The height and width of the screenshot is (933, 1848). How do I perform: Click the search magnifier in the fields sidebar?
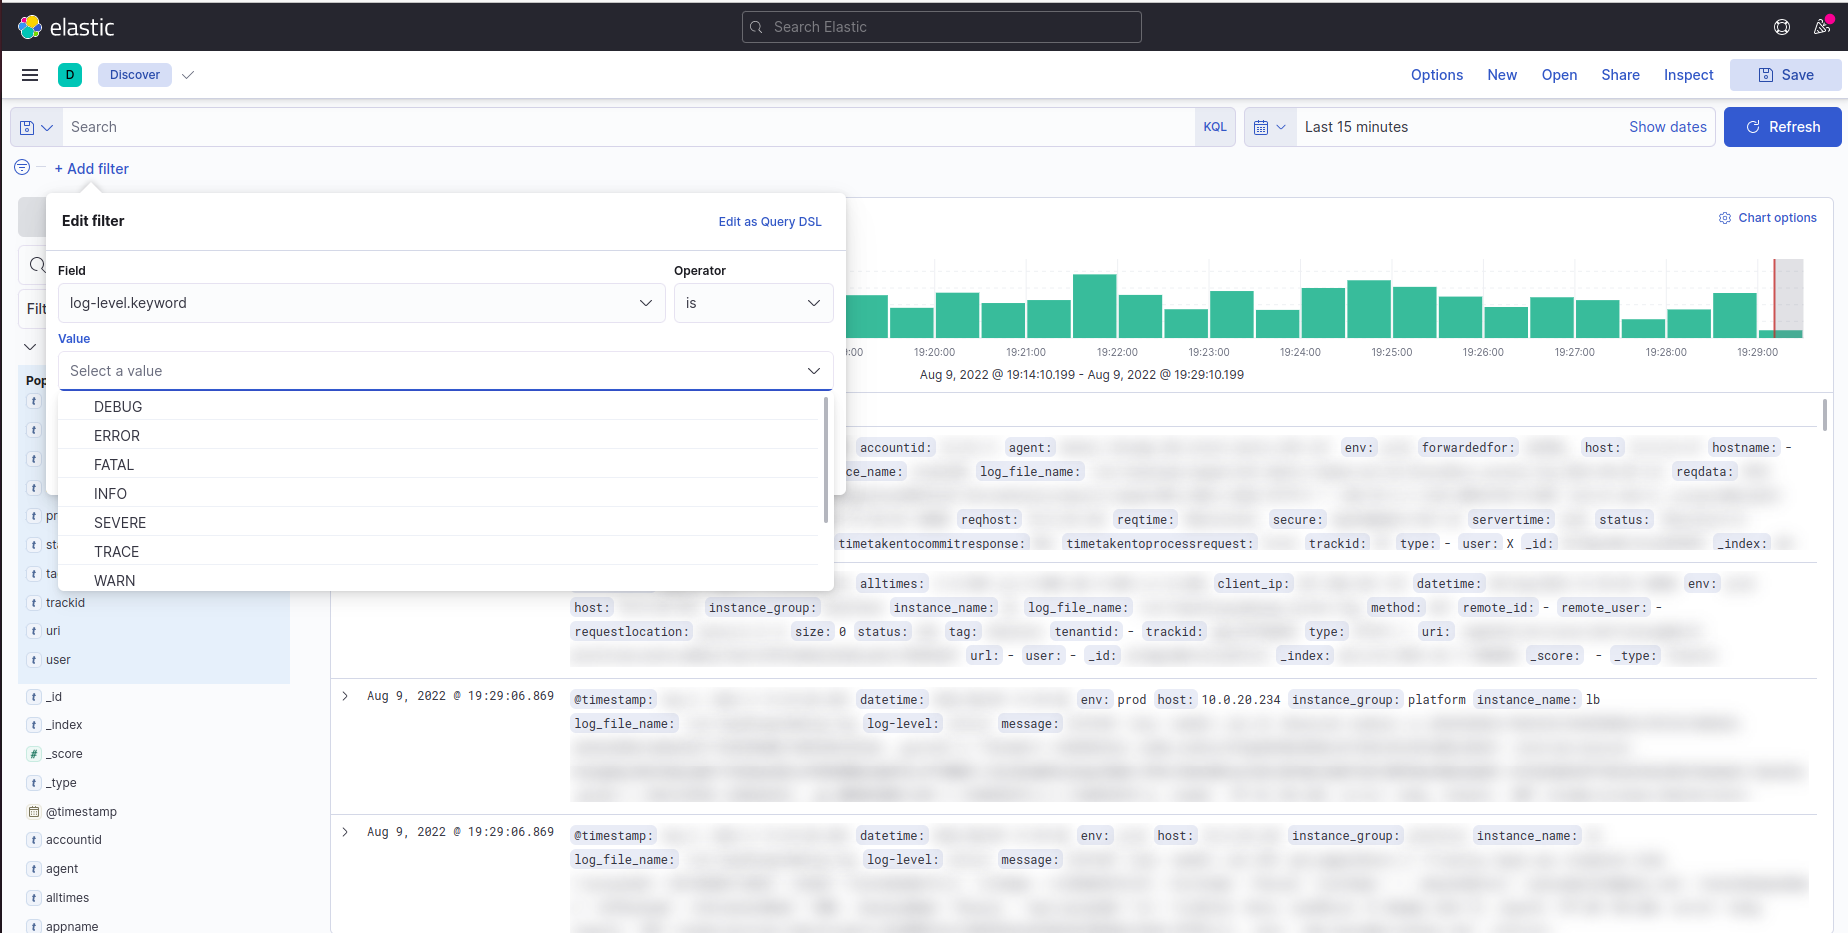coord(37,265)
